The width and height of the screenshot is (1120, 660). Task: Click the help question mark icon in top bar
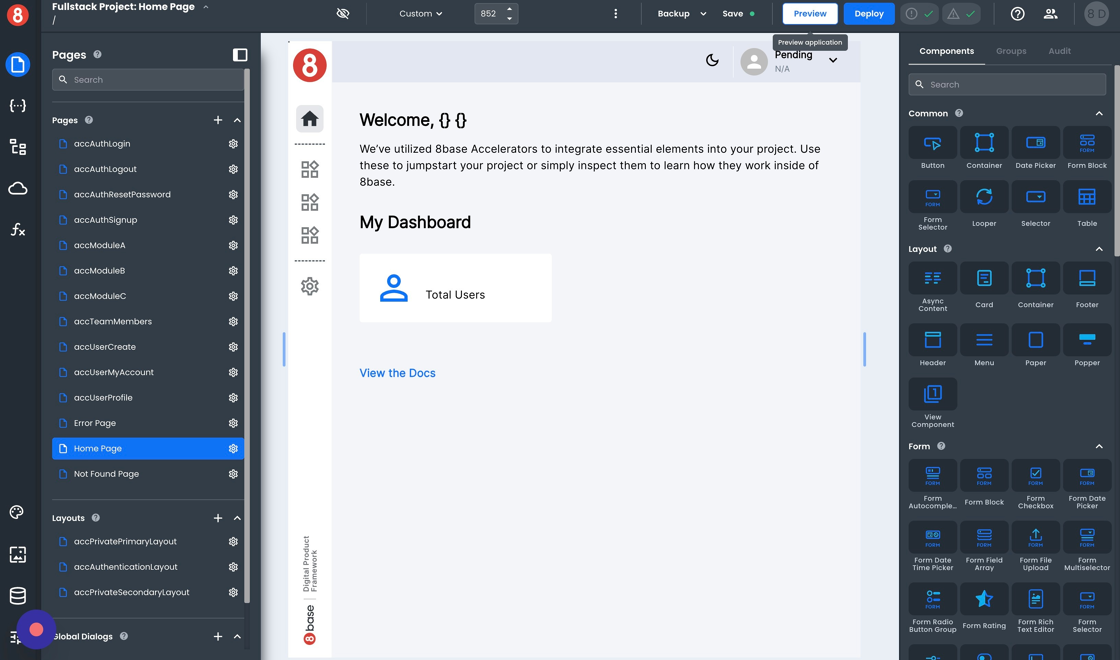click(x=1017, y=14)
